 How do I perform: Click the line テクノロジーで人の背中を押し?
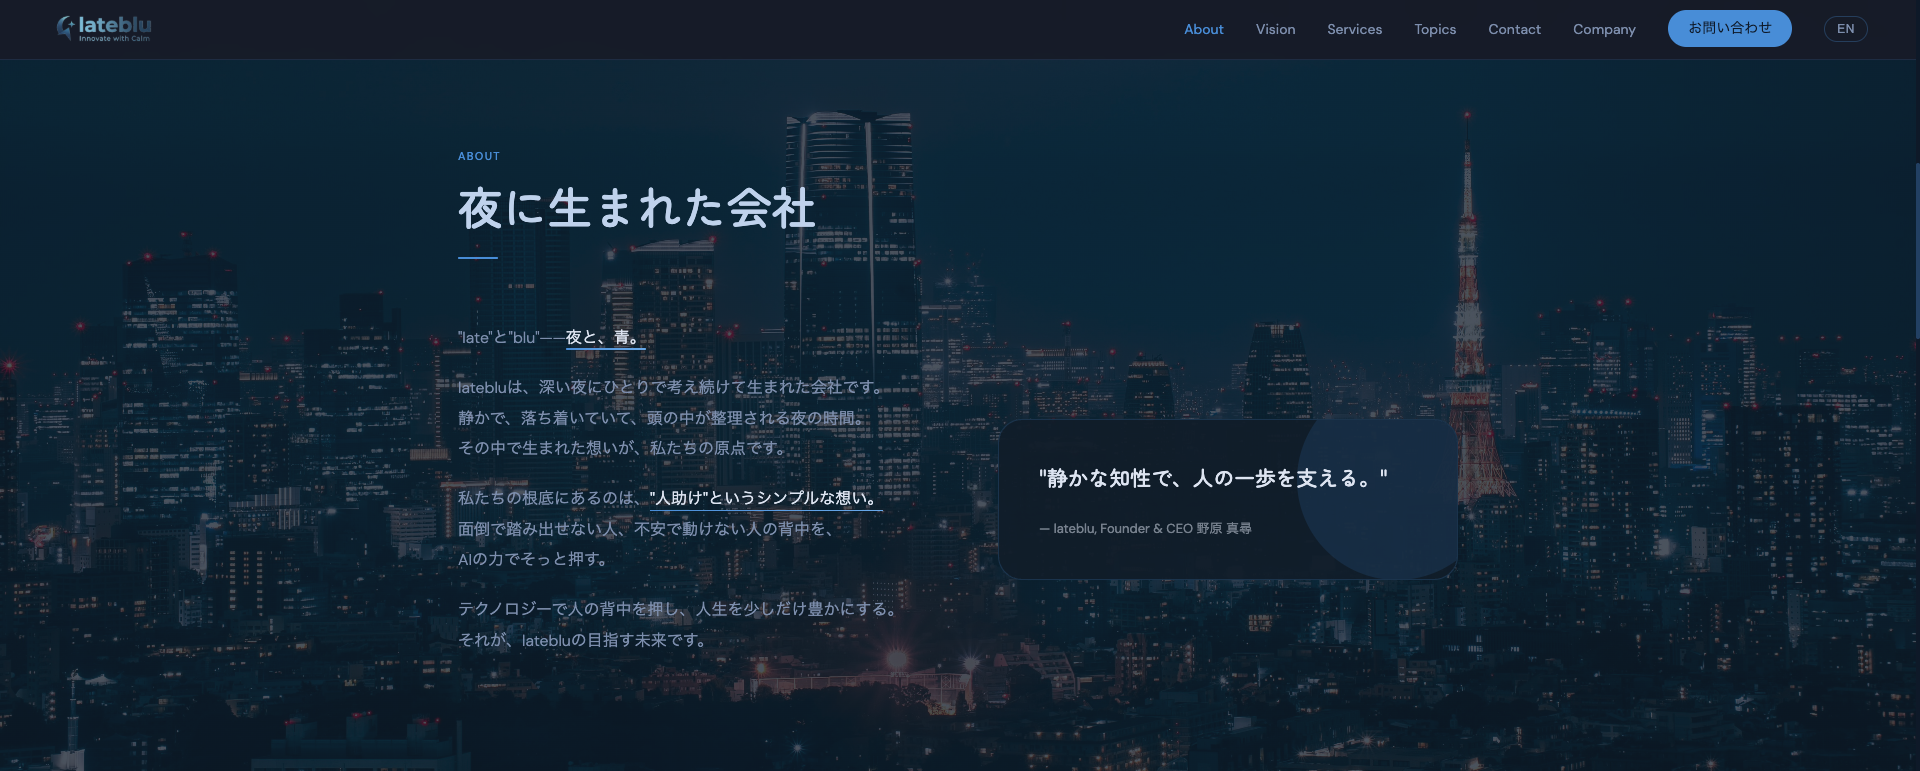[x=679, y=609]
